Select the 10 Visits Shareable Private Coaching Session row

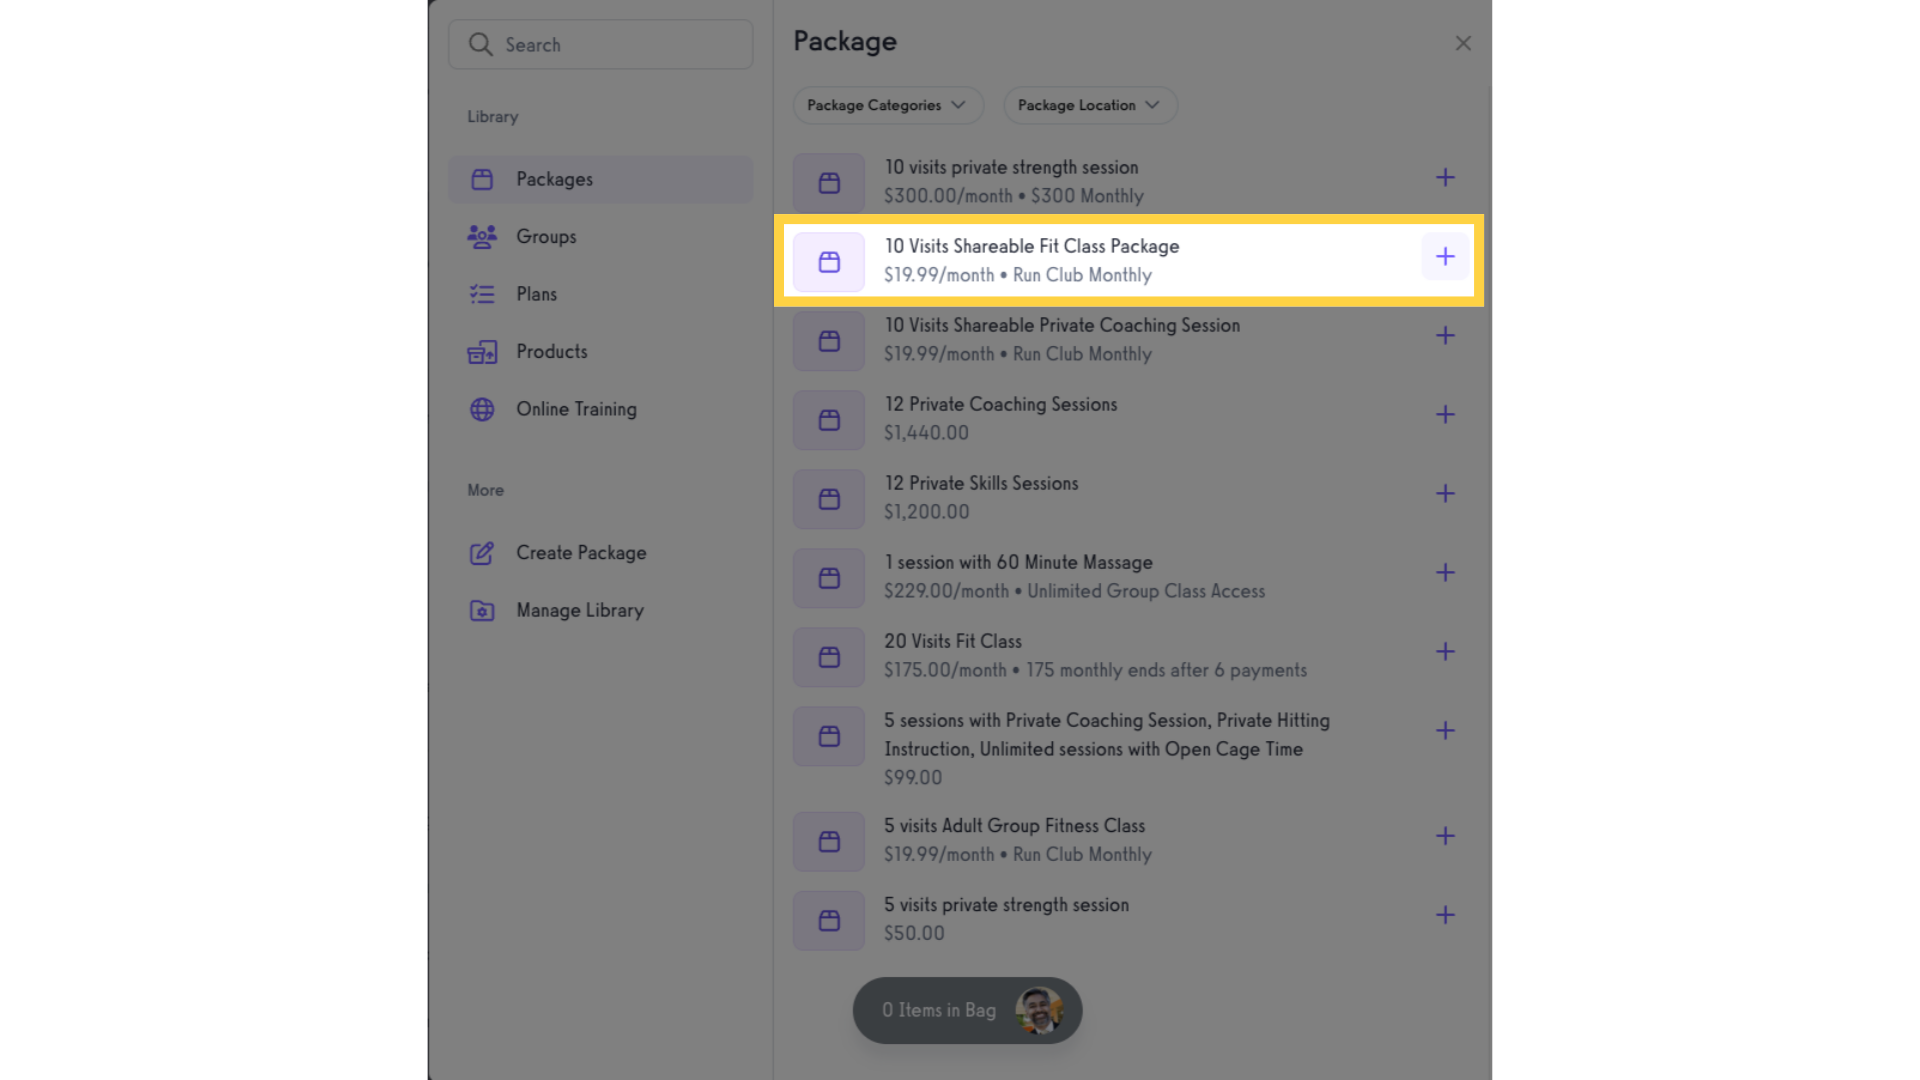pos(1128,340)
